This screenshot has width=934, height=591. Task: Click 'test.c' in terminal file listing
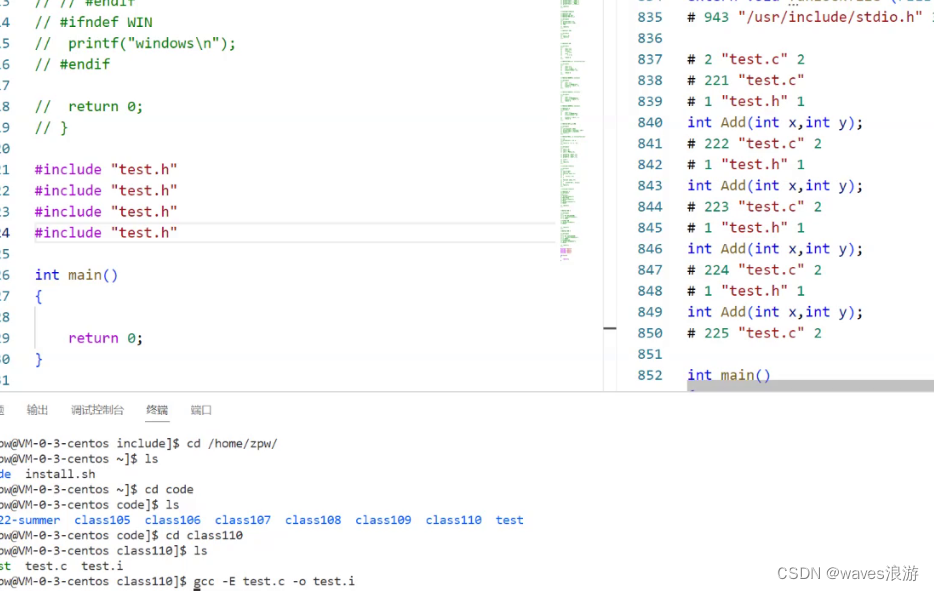(x=46, y=566)
